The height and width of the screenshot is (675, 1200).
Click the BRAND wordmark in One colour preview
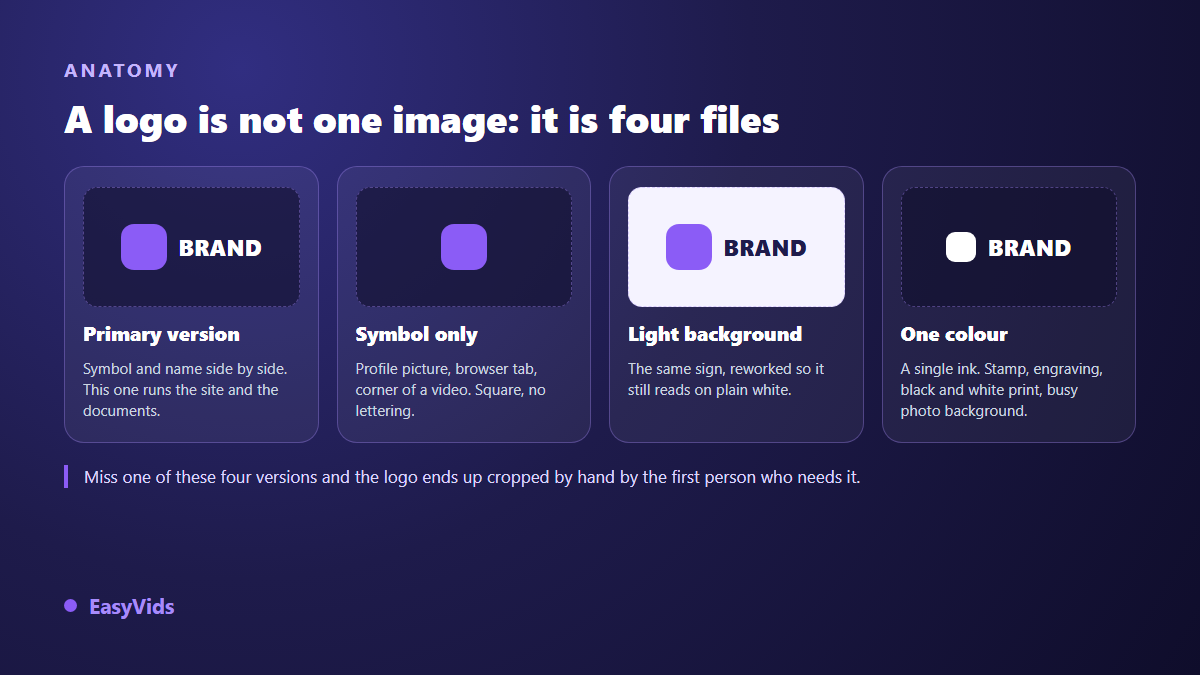tap(1029, 248)
